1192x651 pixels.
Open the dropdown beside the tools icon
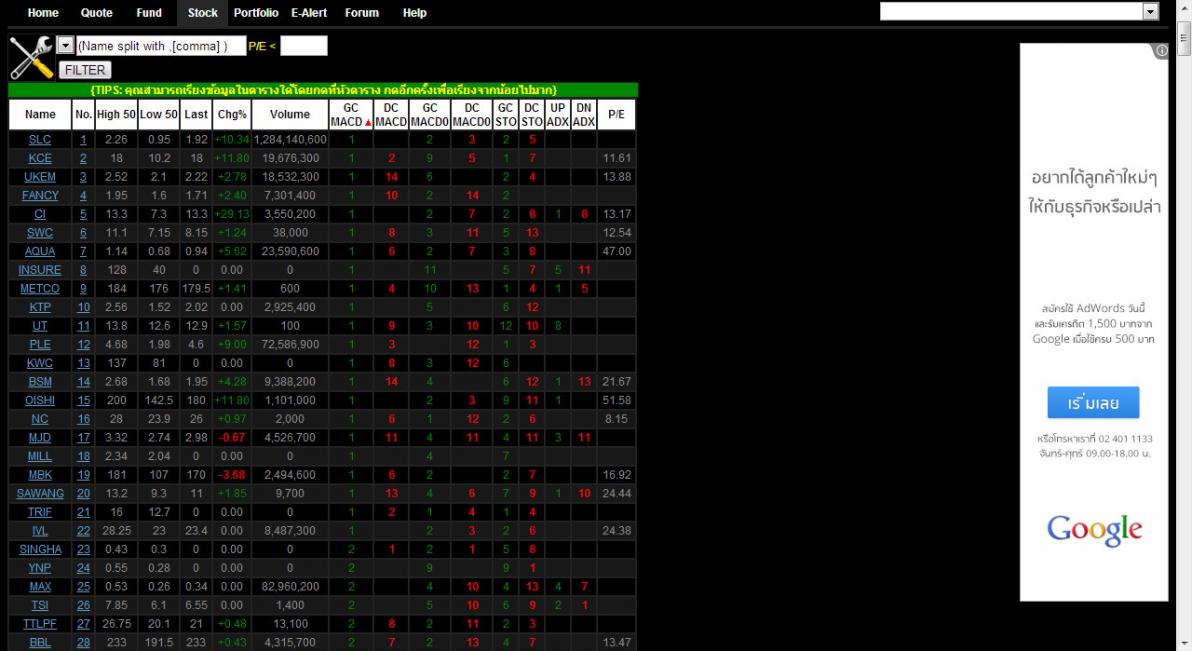pyautogui.click(x=65, y=46)
